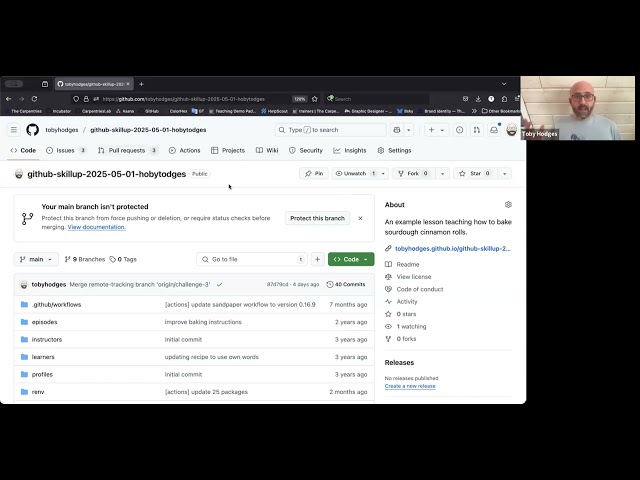Screen dimensions: 640x480
Task: Open your pull requests header icon
Action: 476,130
